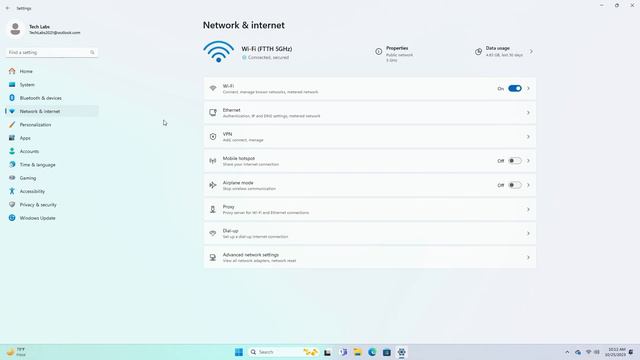Open the weather widget on taskbar
640x360 pixels.
[16, 352]
